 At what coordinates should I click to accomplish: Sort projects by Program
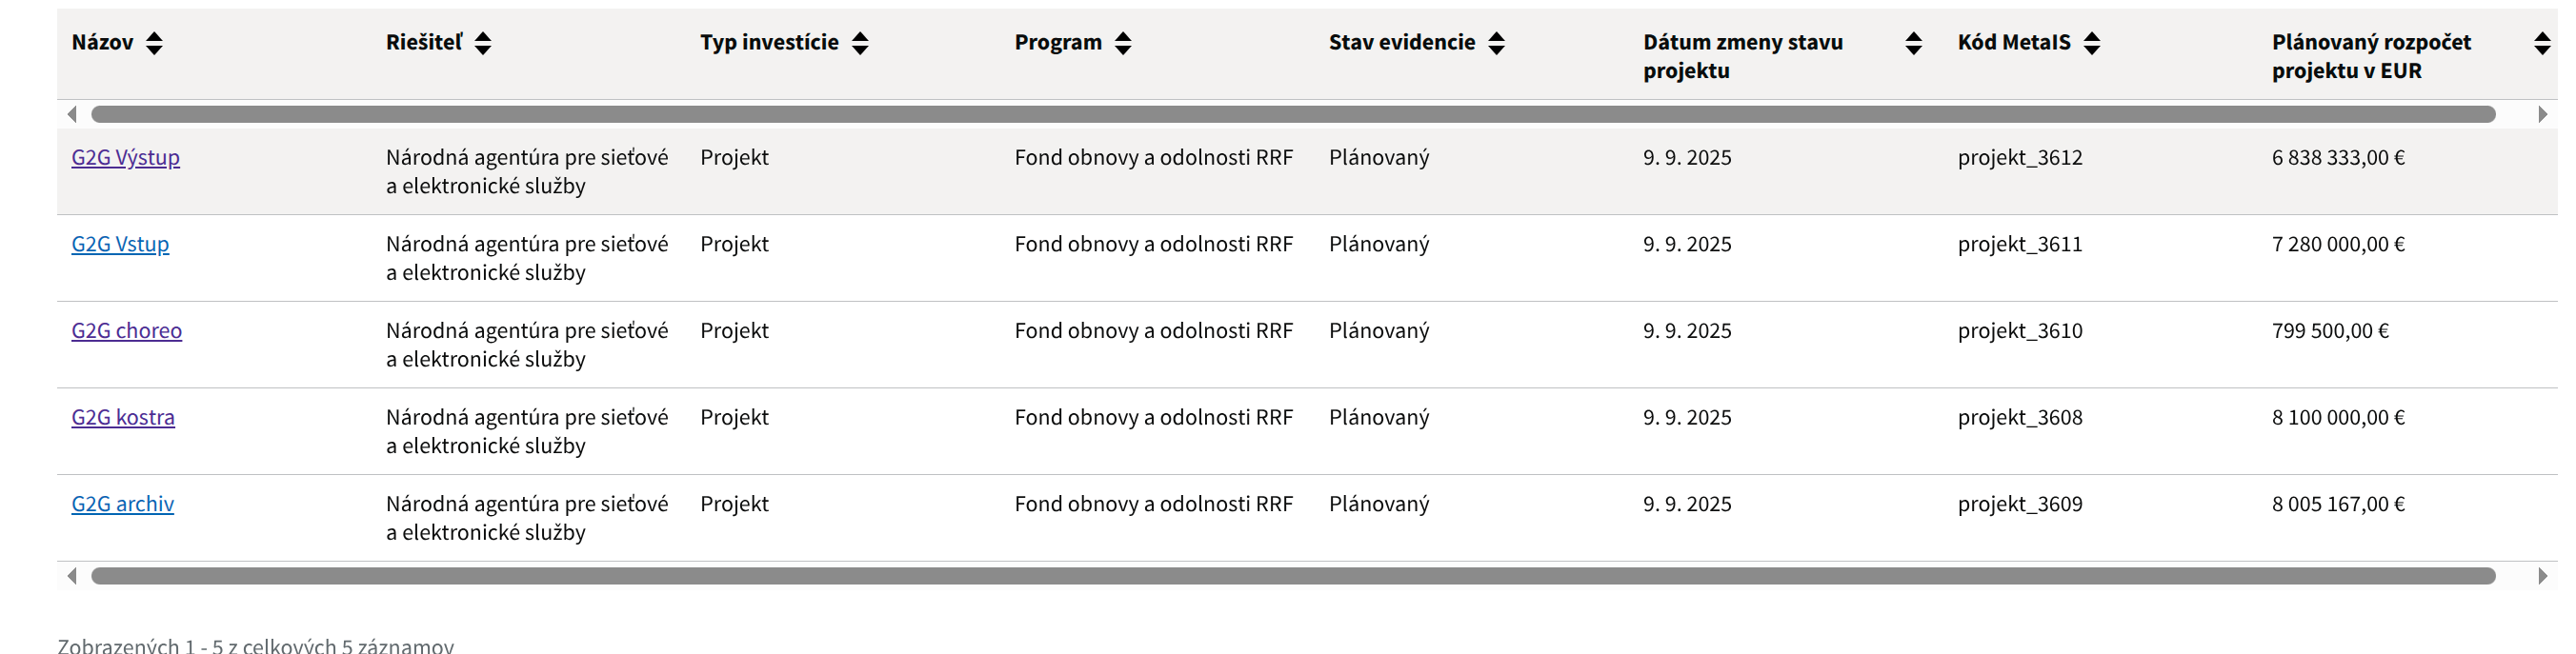pos(1123,43)
